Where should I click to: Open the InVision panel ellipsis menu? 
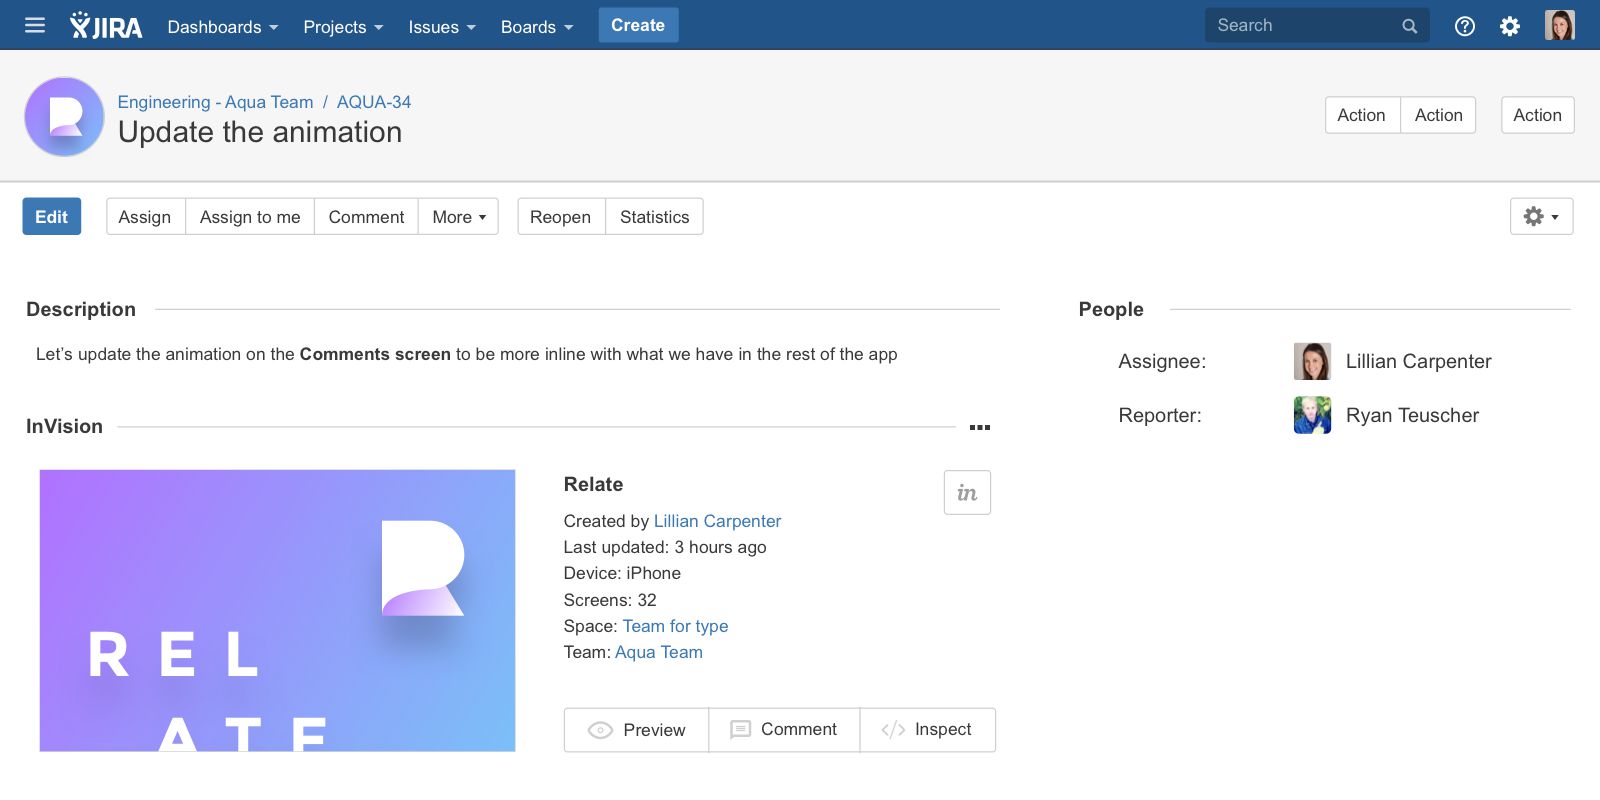[x=980, y=427]
